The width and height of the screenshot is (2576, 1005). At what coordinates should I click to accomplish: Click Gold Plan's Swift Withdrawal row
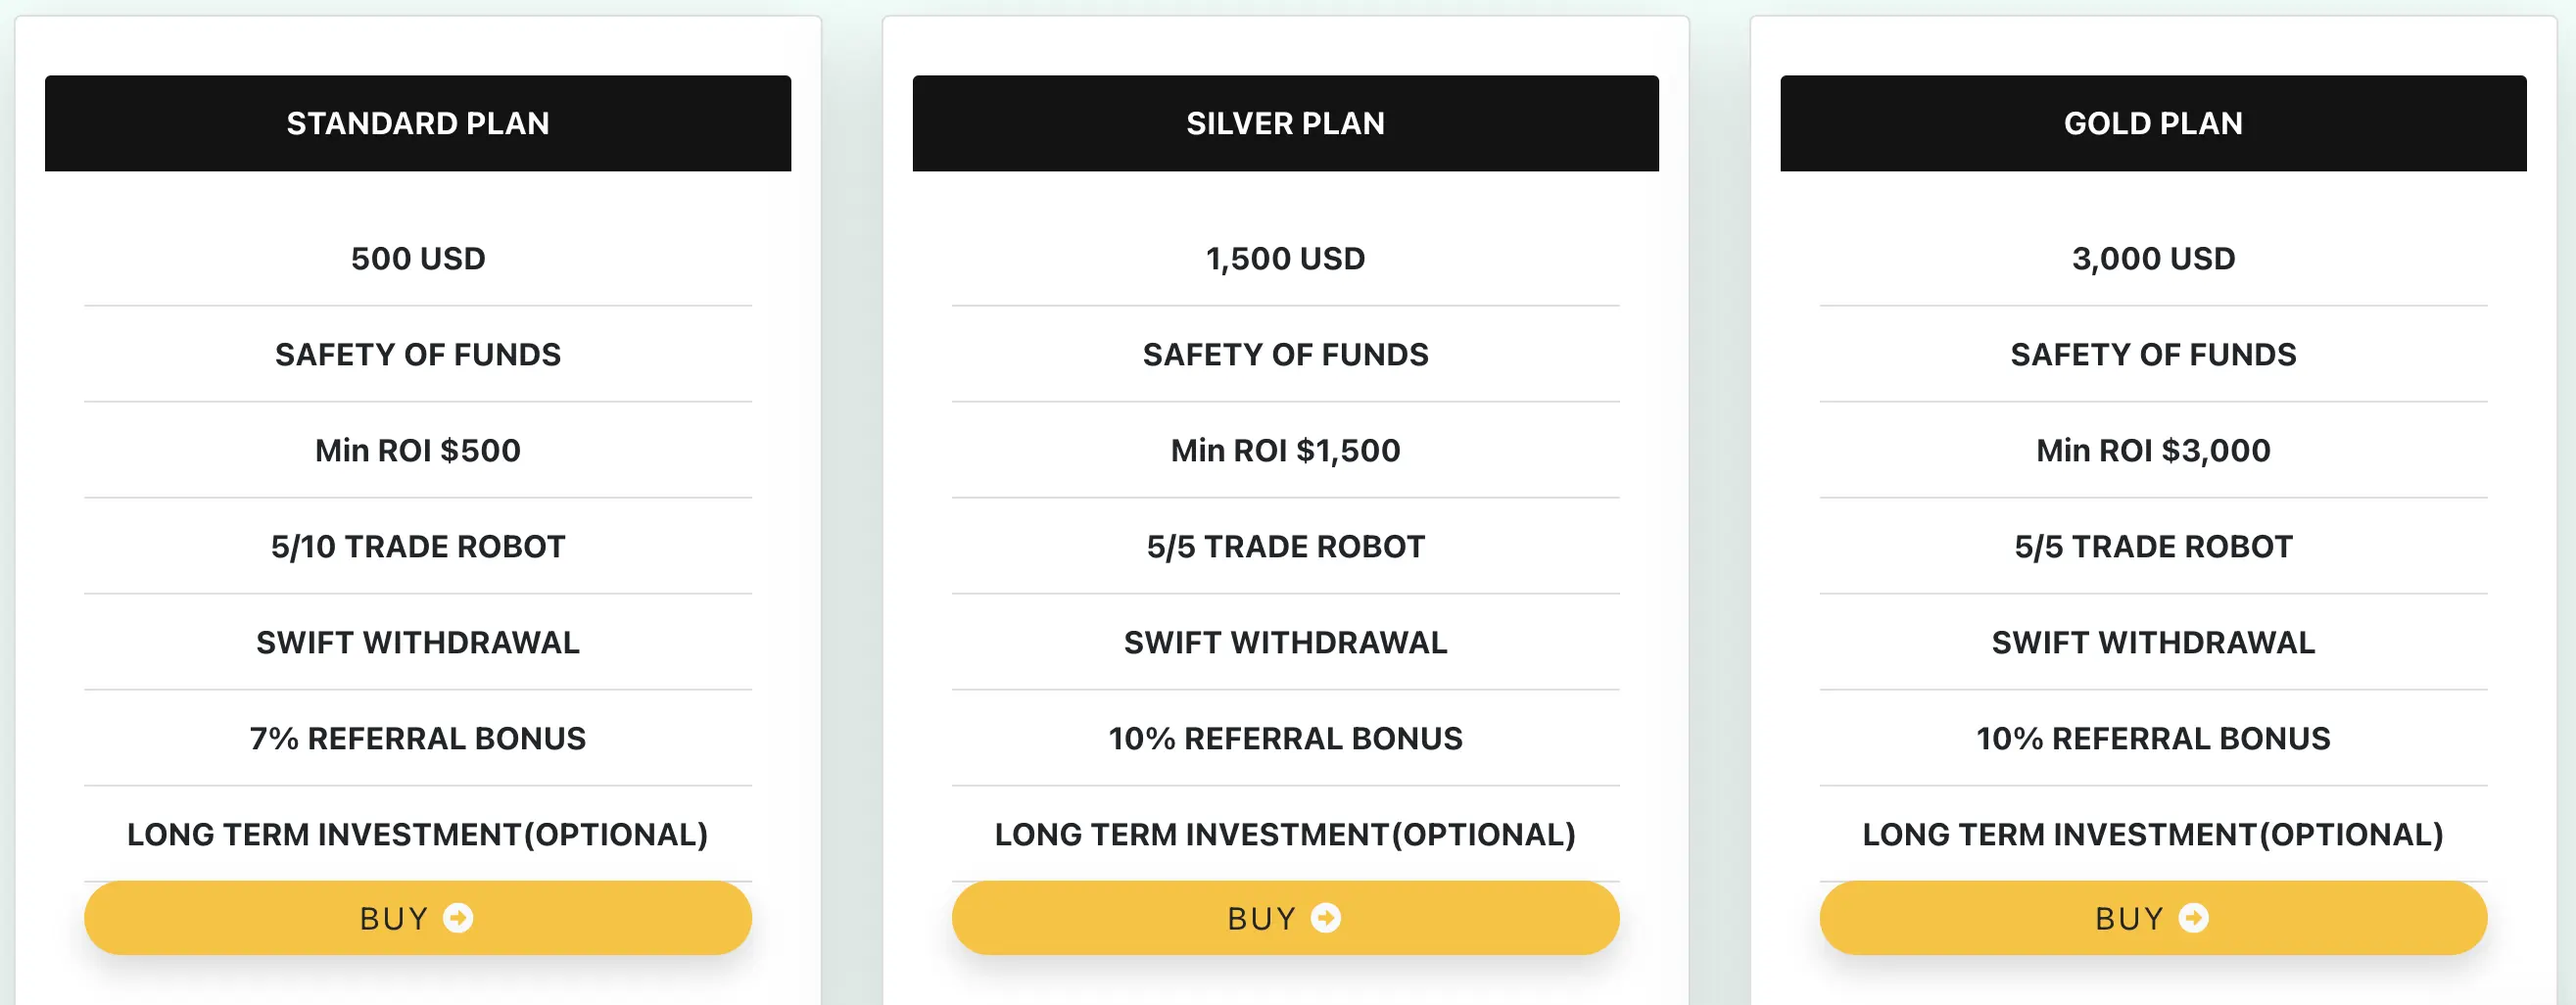[2153, 642]
